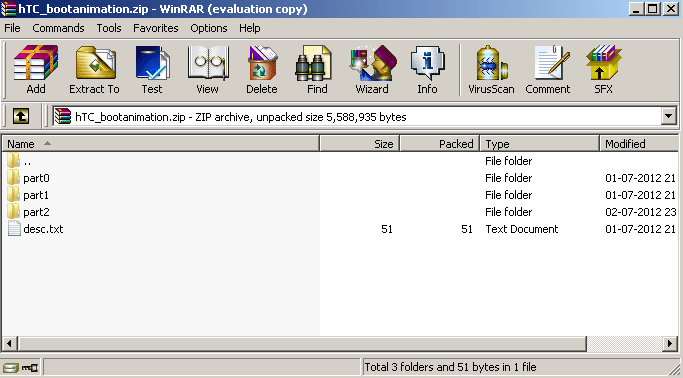Click the horizontal scrollbar right arrow

click(x=670, y=344)
